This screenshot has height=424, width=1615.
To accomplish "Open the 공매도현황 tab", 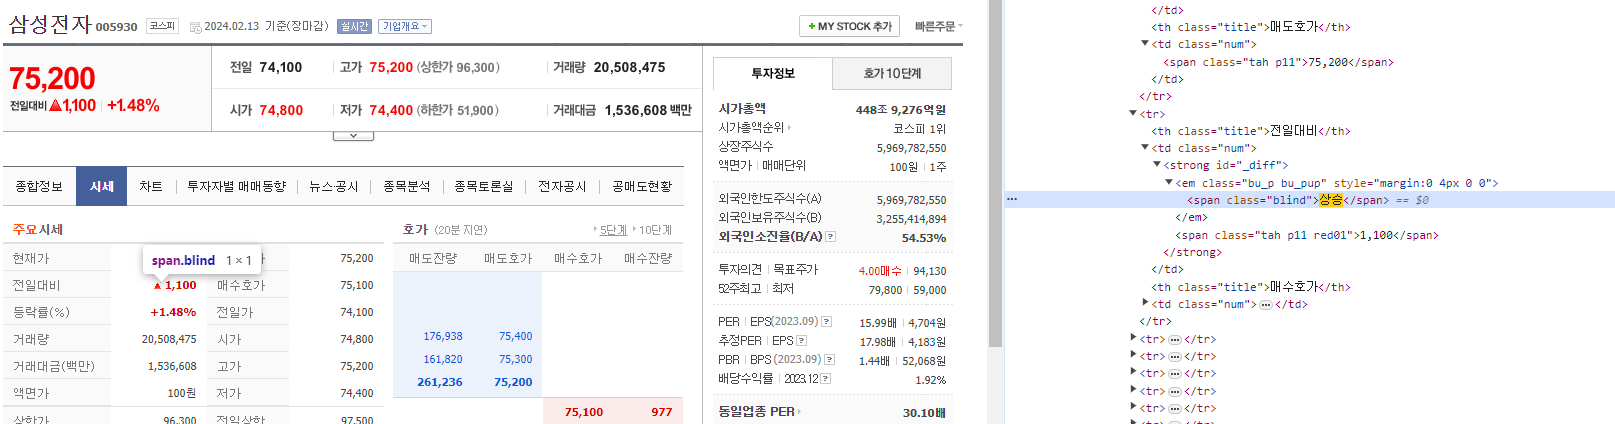I will [642, 186].
